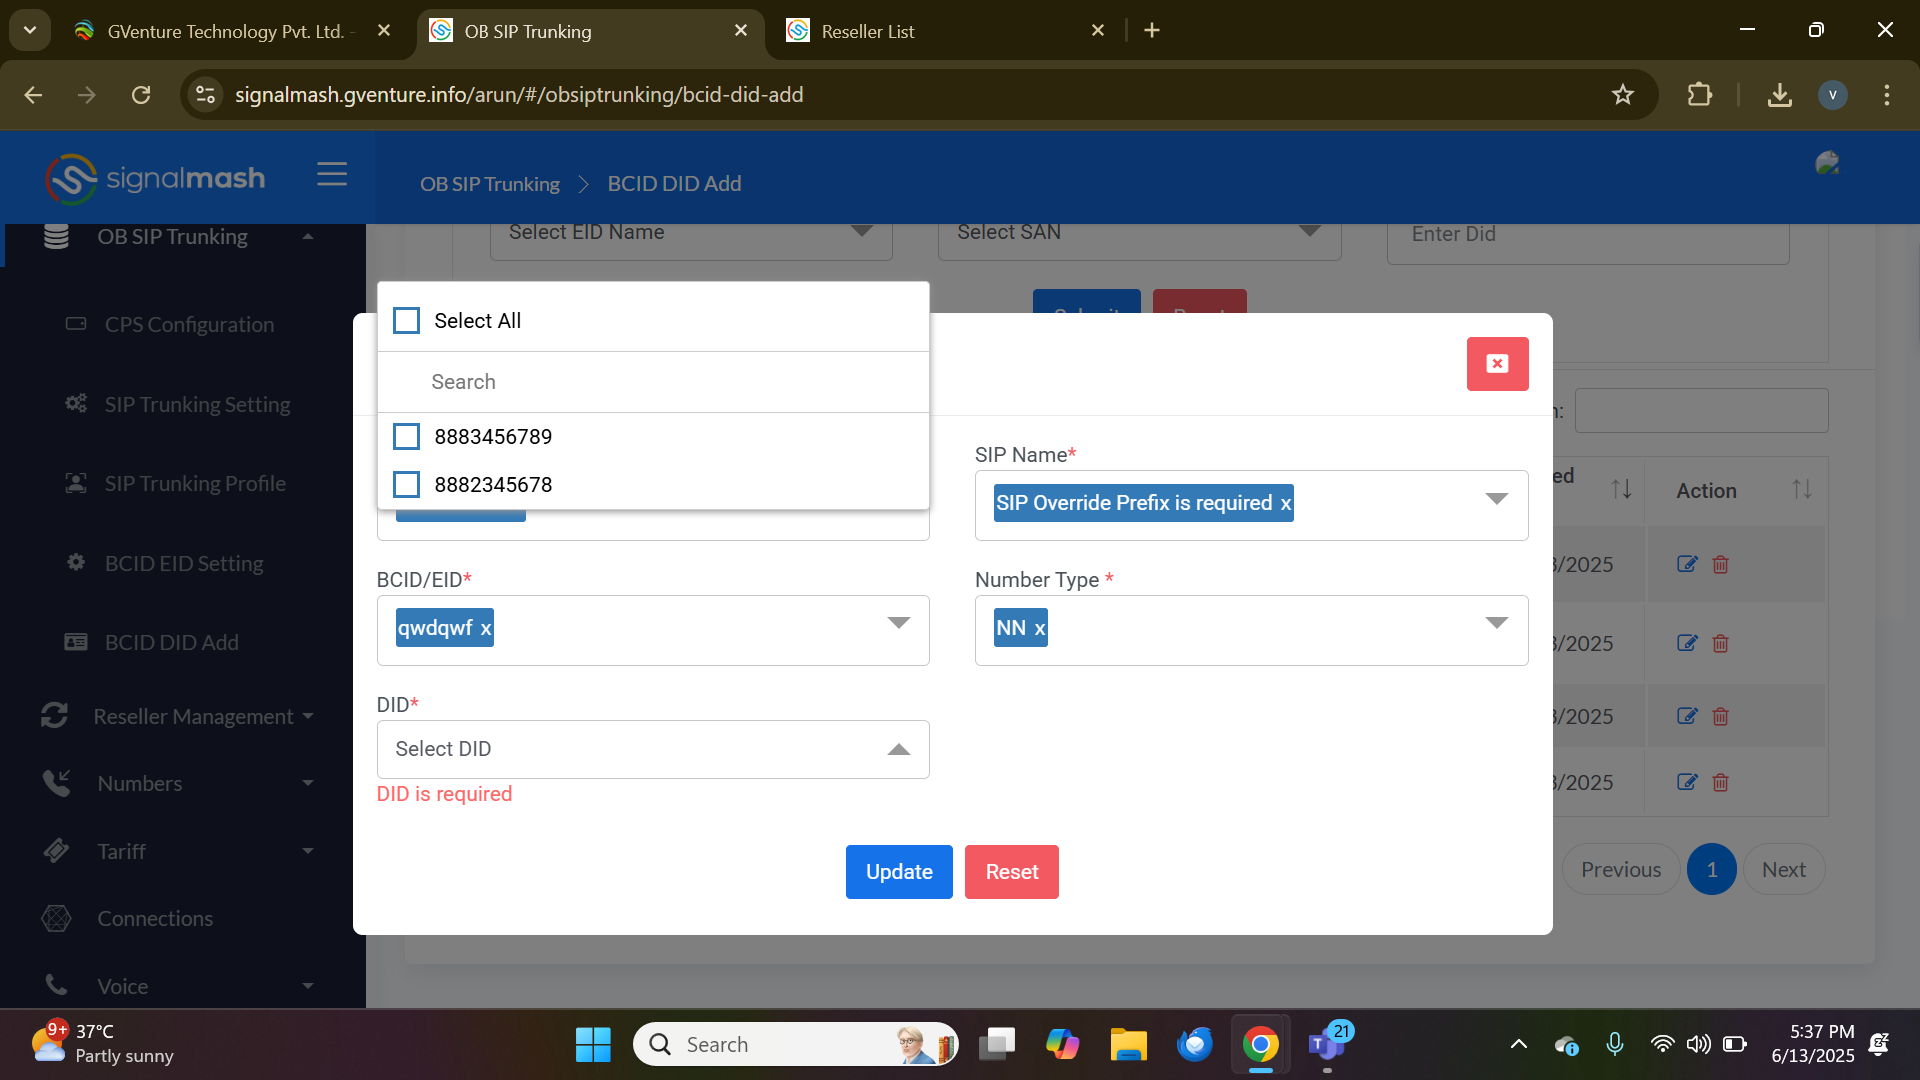Remove qwdqwf tag via x icon
The height and width of the screenshot is (1080, 1920).
point(486,629)
